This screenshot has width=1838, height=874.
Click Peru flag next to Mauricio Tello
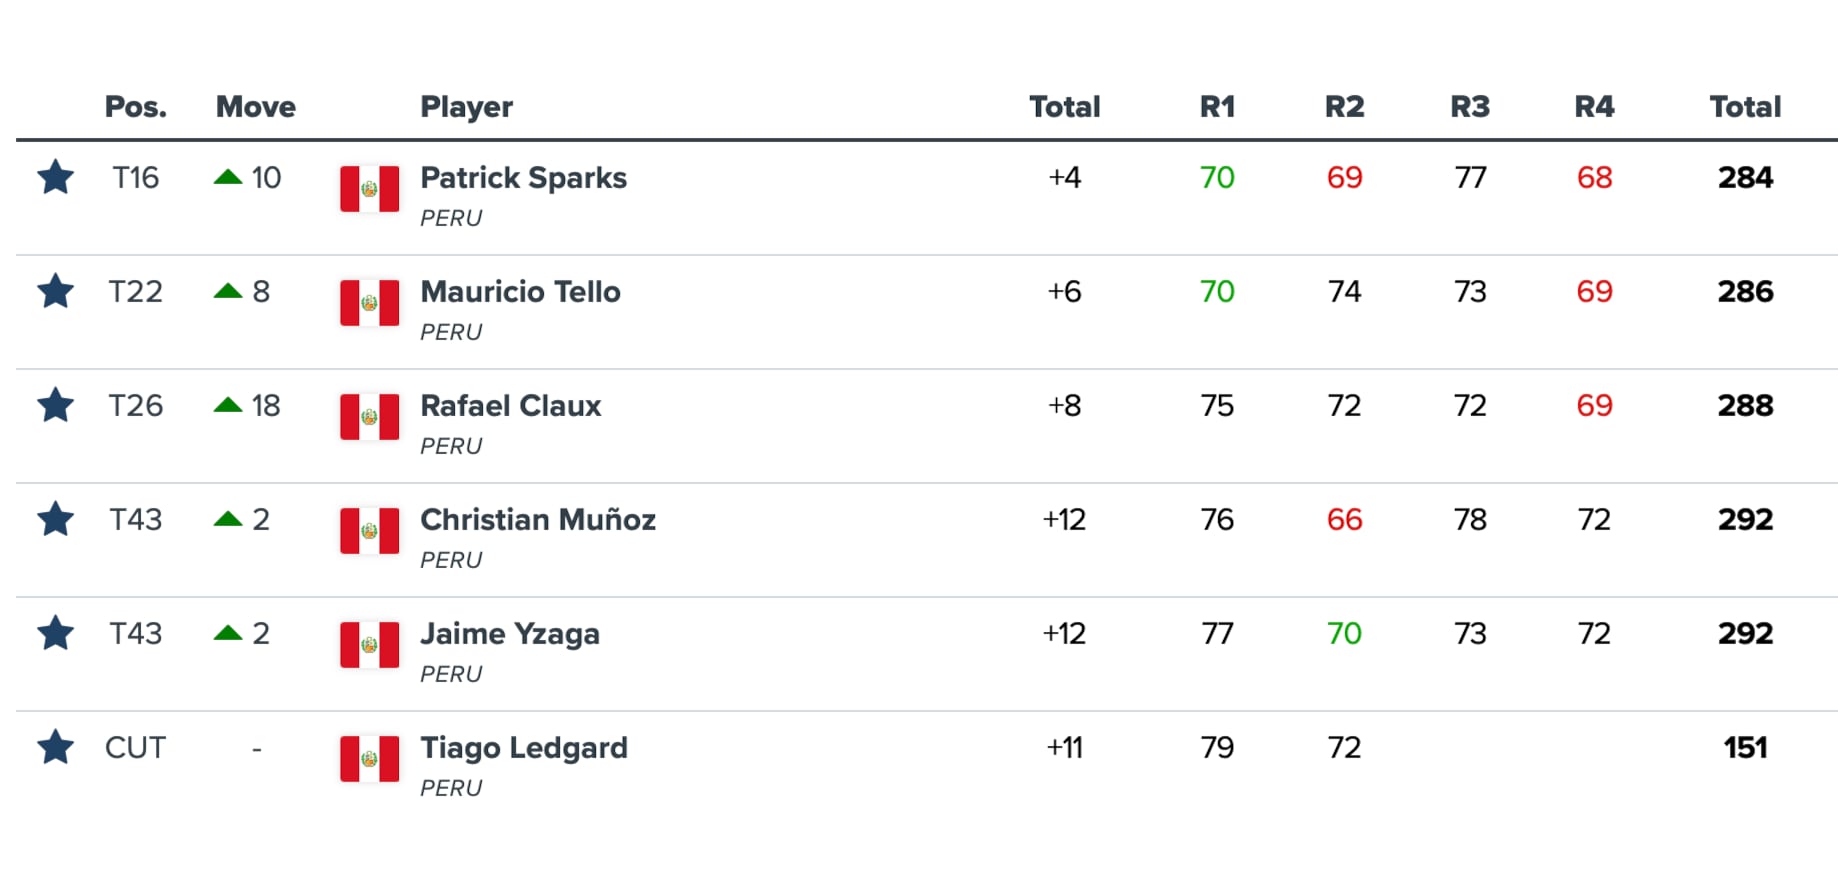point(369,303)
